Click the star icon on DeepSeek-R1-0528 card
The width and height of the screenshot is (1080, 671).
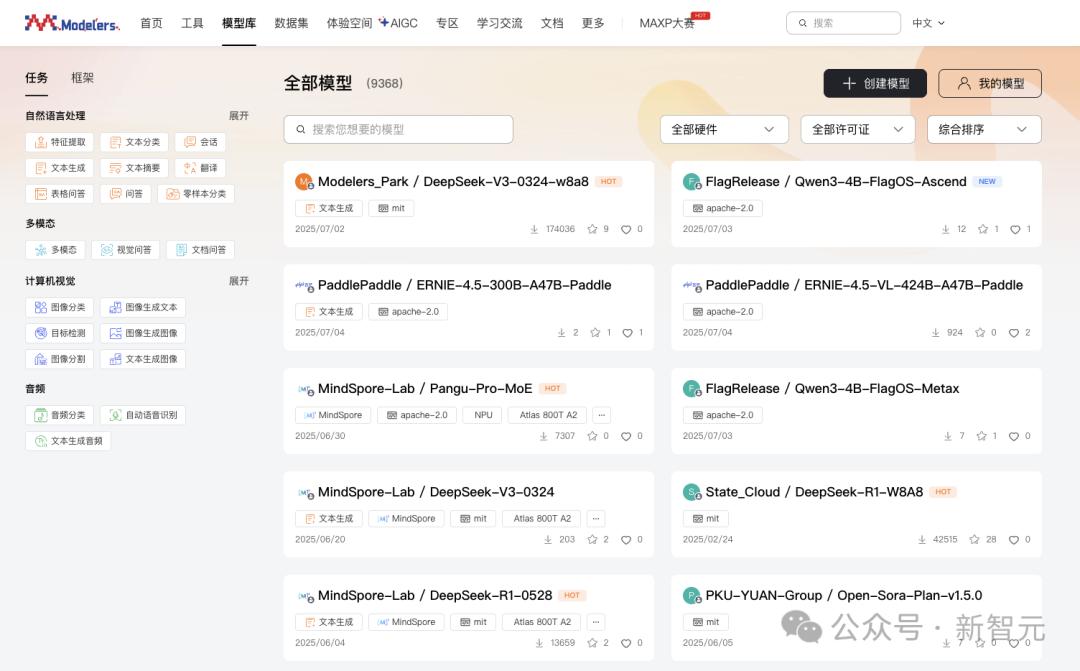(592, 642)
